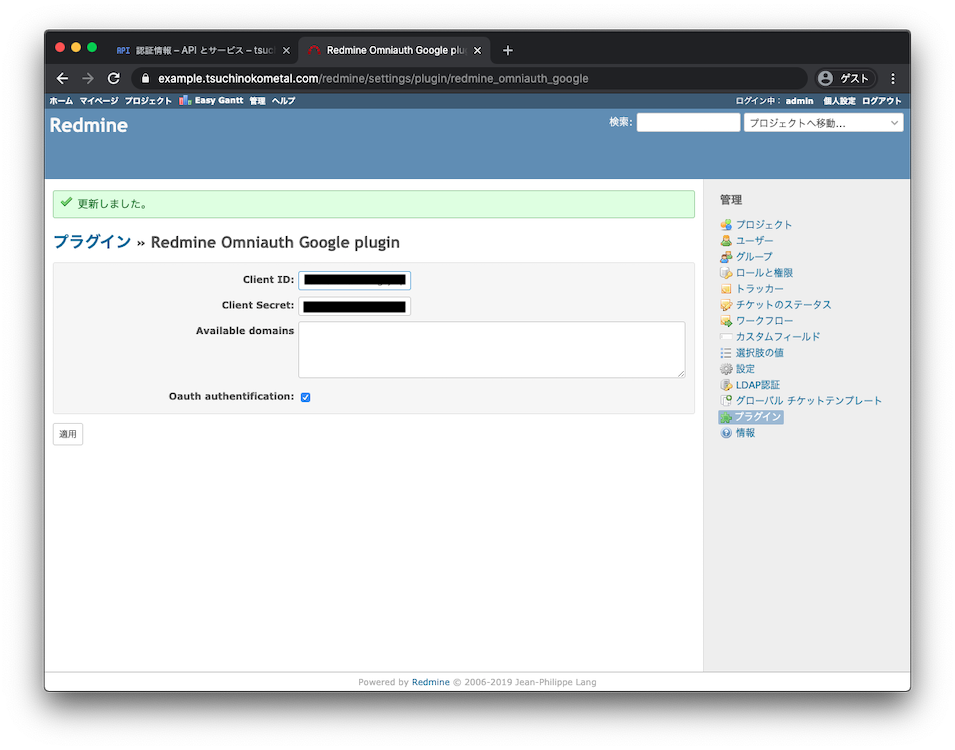This screenshot has height=750, width=955.
Task: Click the ログアウト link
Action: (881, 101)
